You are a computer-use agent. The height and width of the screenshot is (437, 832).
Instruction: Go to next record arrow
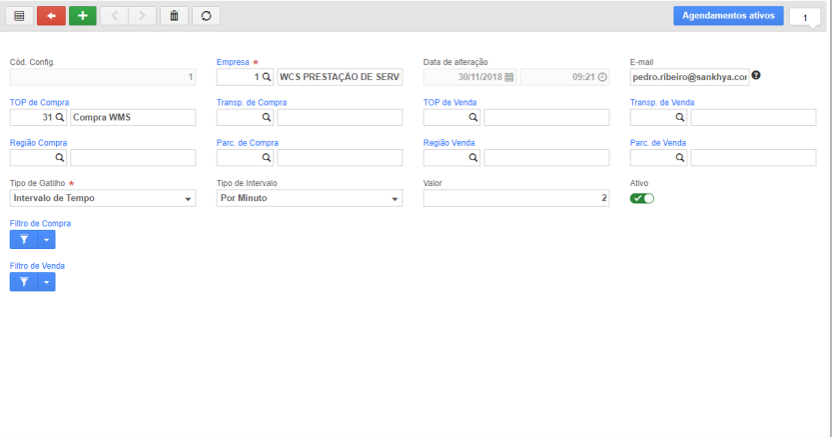point(142,16)
